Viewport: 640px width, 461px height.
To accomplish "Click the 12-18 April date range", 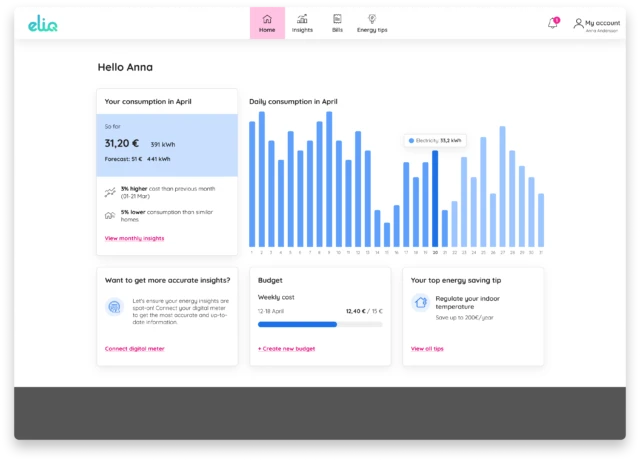I will [x=271, y=311].
